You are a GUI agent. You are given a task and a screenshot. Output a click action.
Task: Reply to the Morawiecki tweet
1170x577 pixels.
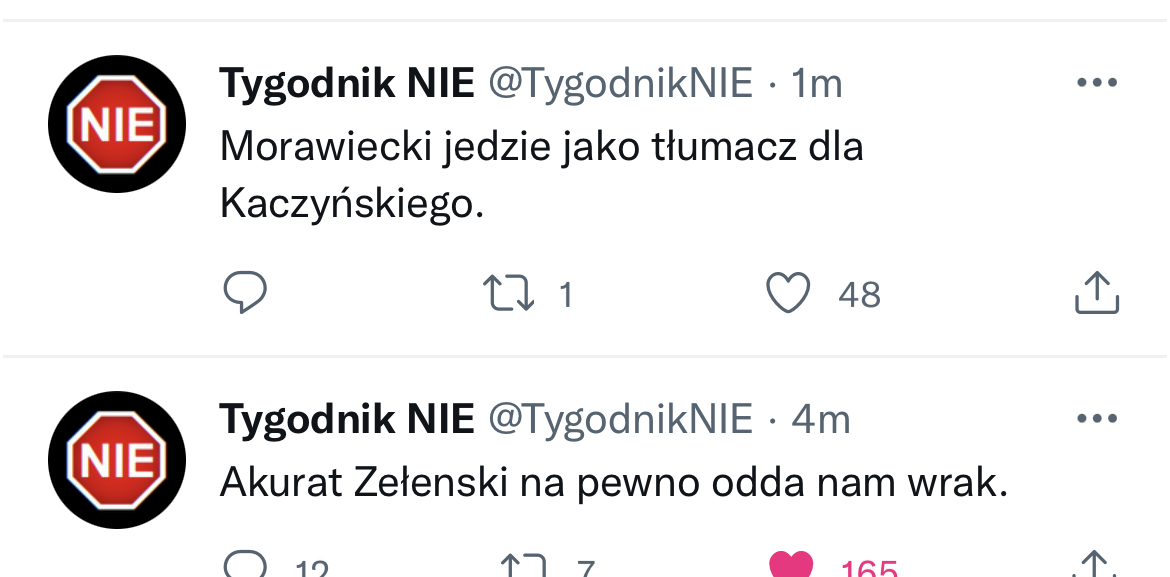244,294
